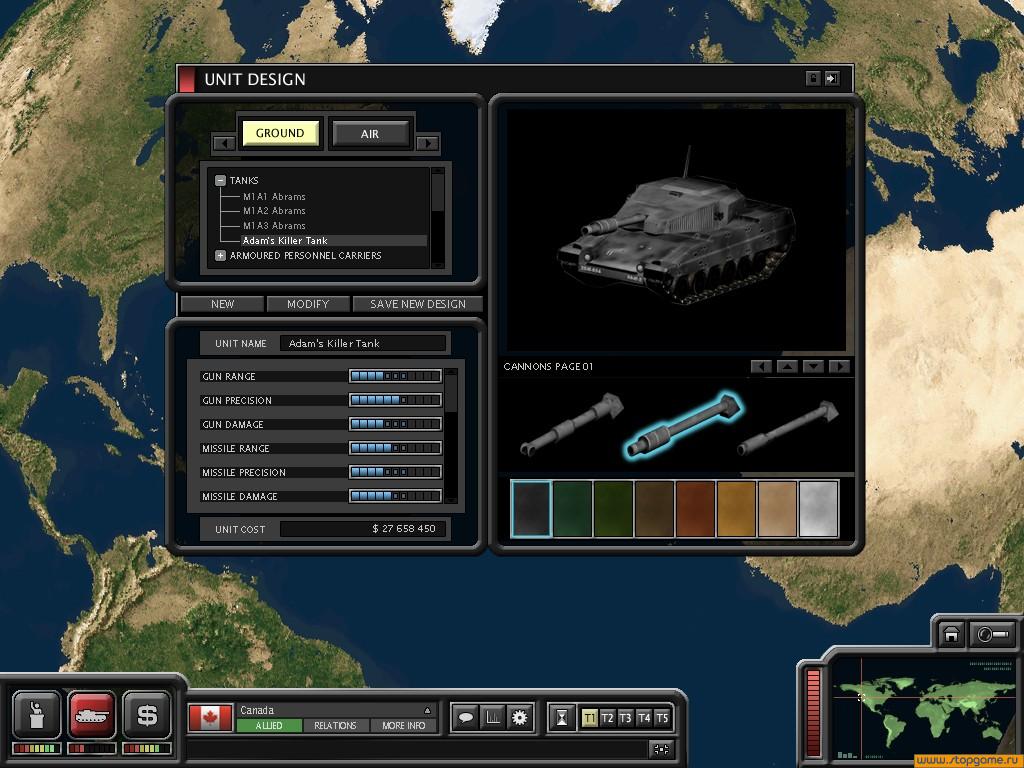Click the SAVE NEW DESIGN button
The image size is (1024, 768).
pyautogui.click(x=418, y=304)
